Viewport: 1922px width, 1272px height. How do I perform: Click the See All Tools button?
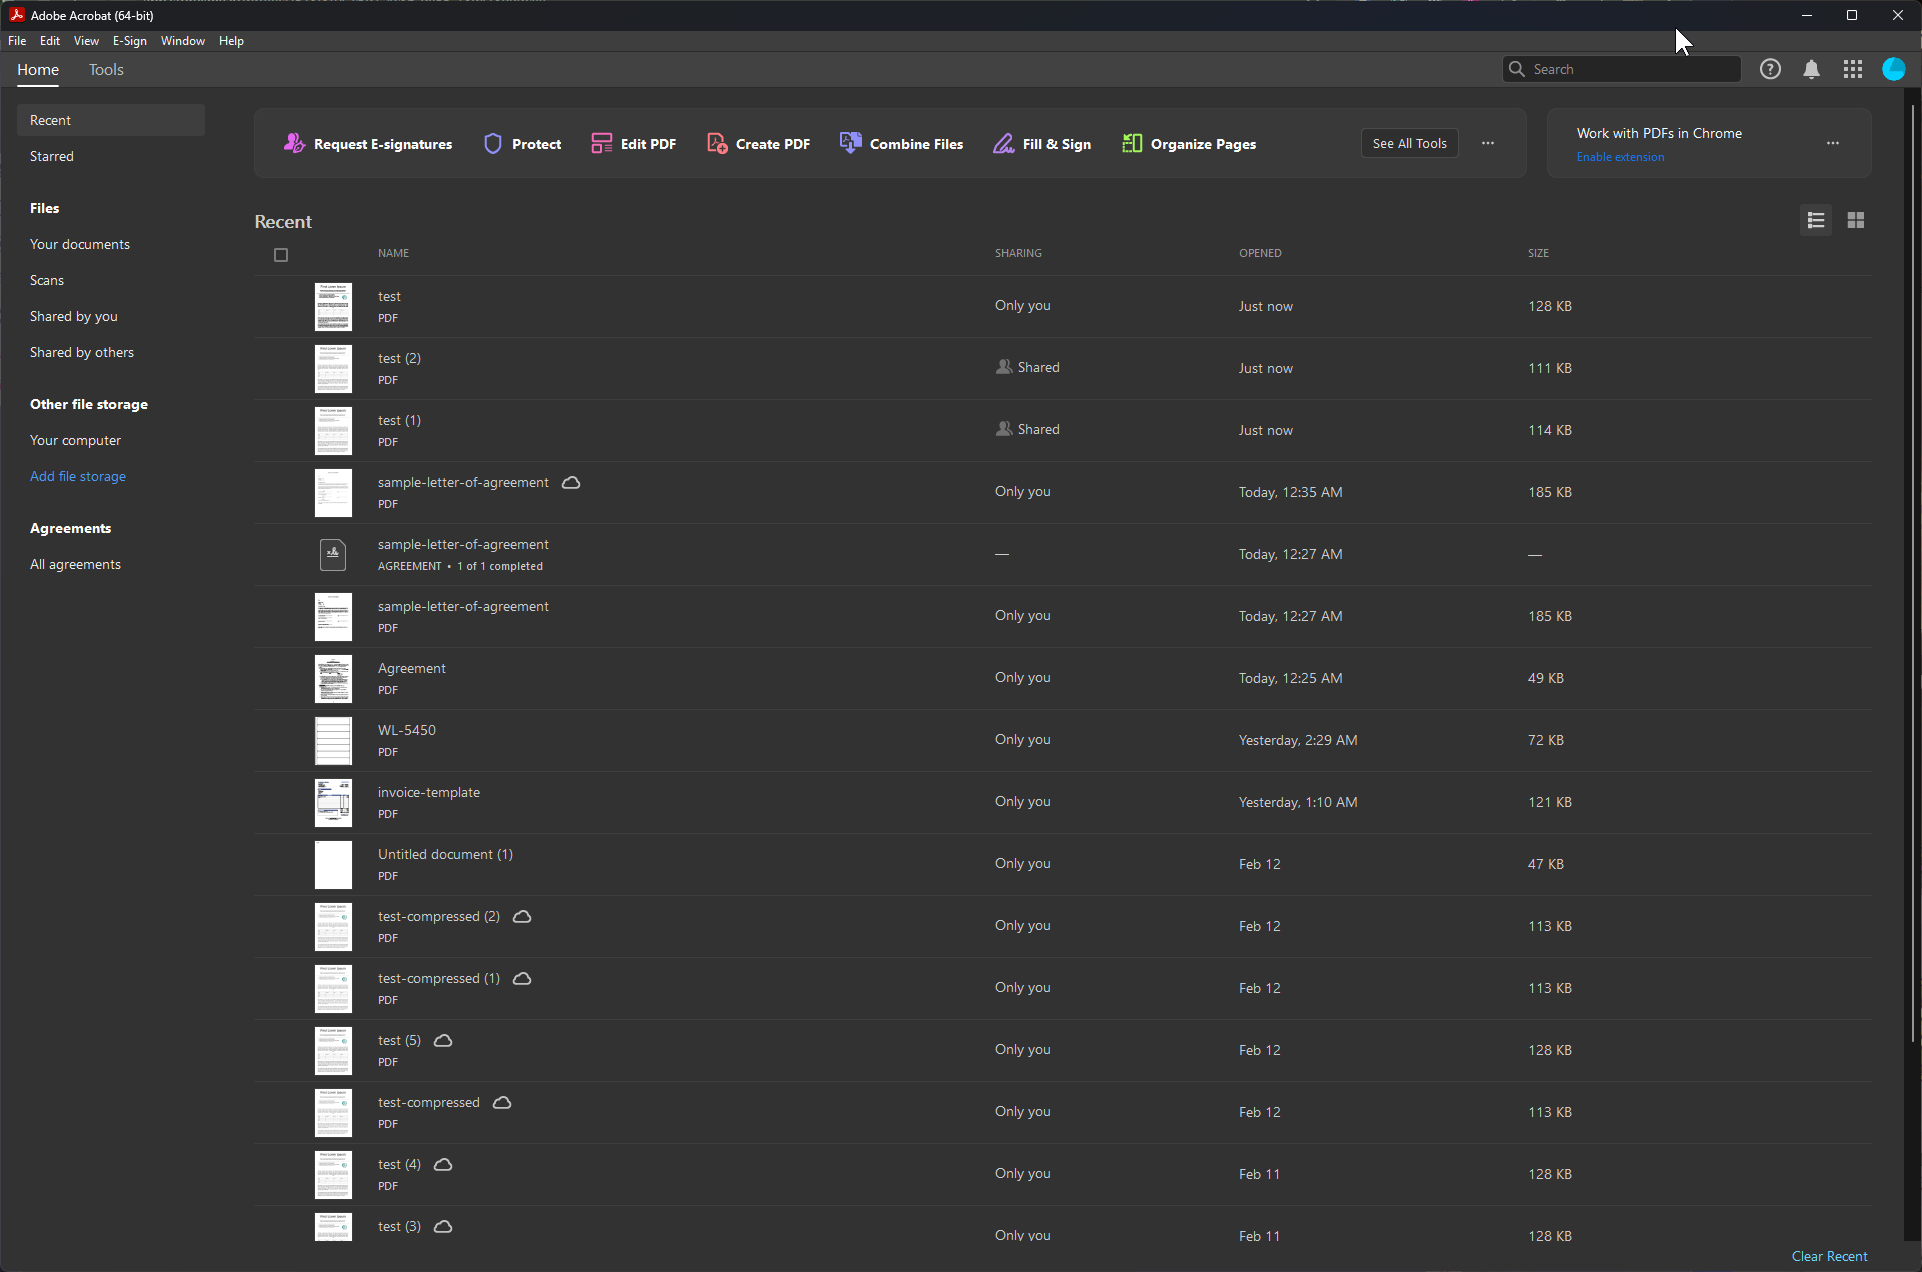coord(1409,143)
